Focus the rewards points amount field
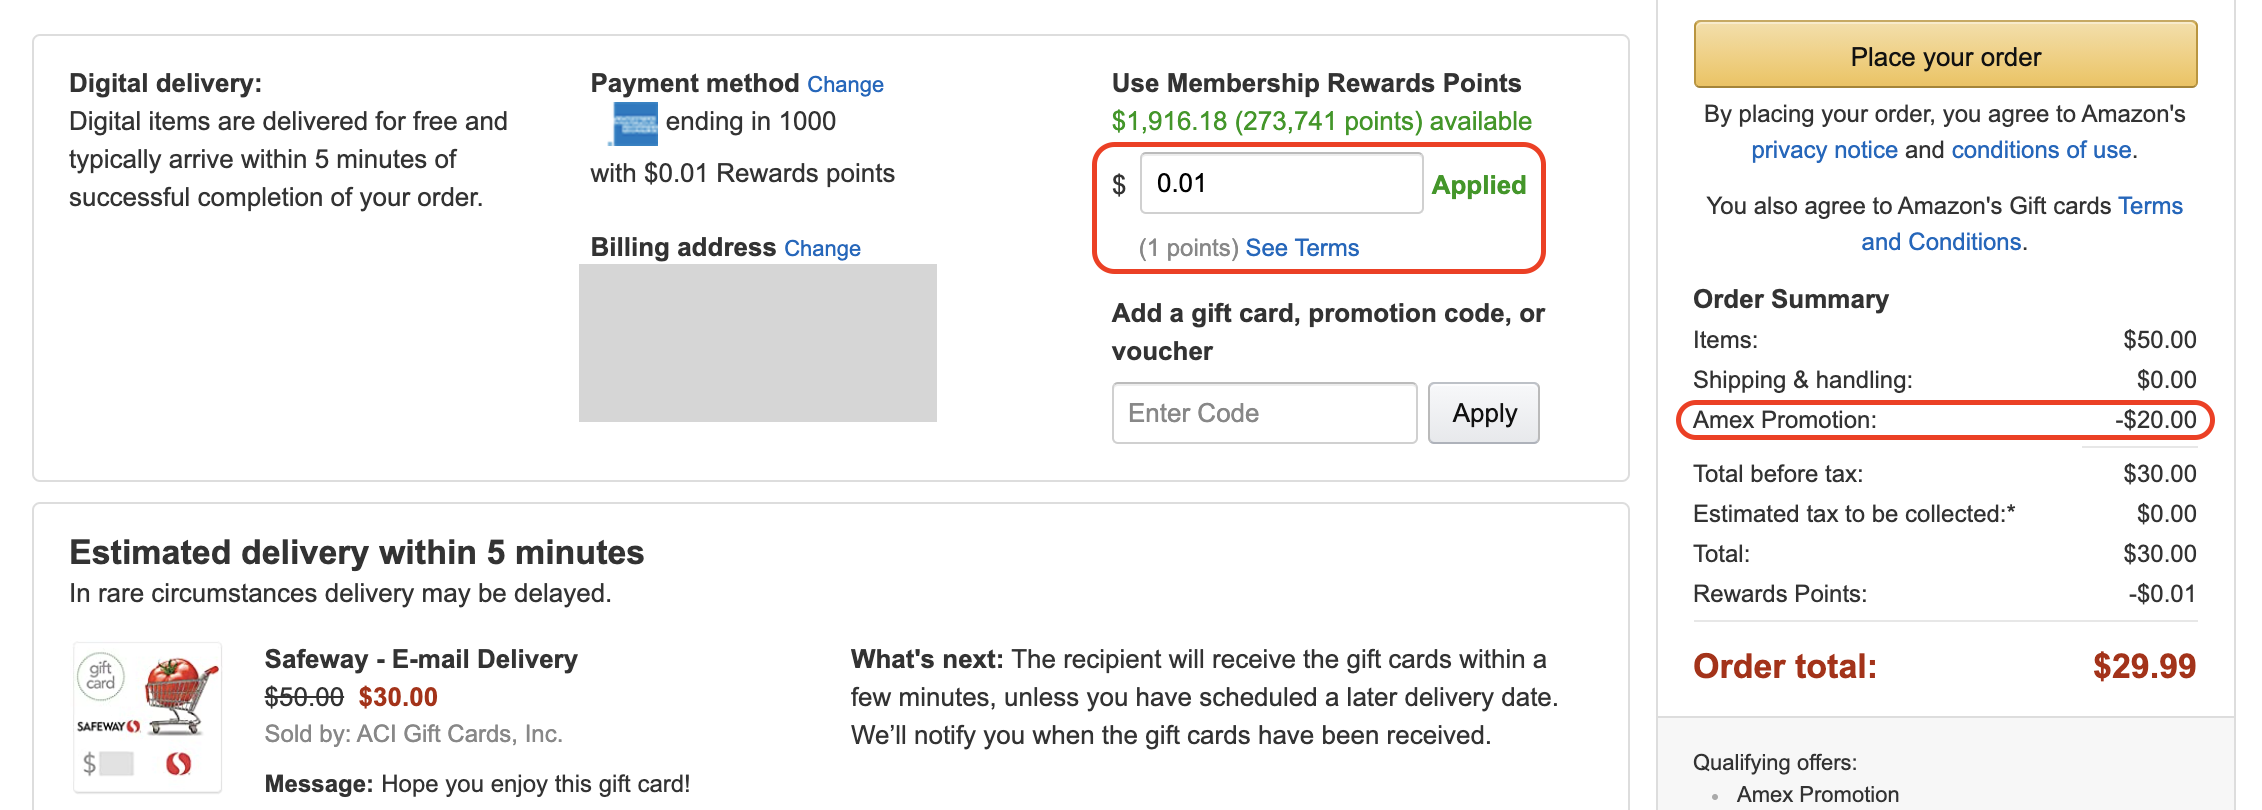The image size is (2262, 810). pos(1281,183)
